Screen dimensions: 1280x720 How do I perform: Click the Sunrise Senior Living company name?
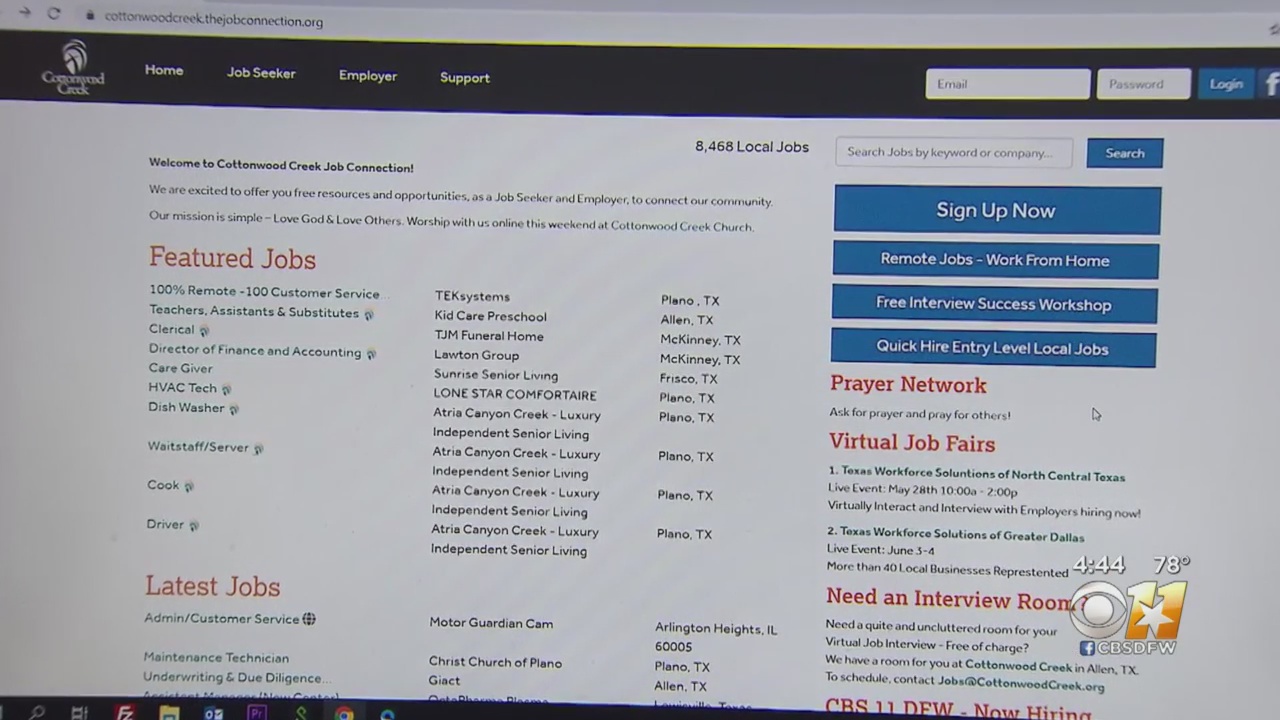coord(495,375)
